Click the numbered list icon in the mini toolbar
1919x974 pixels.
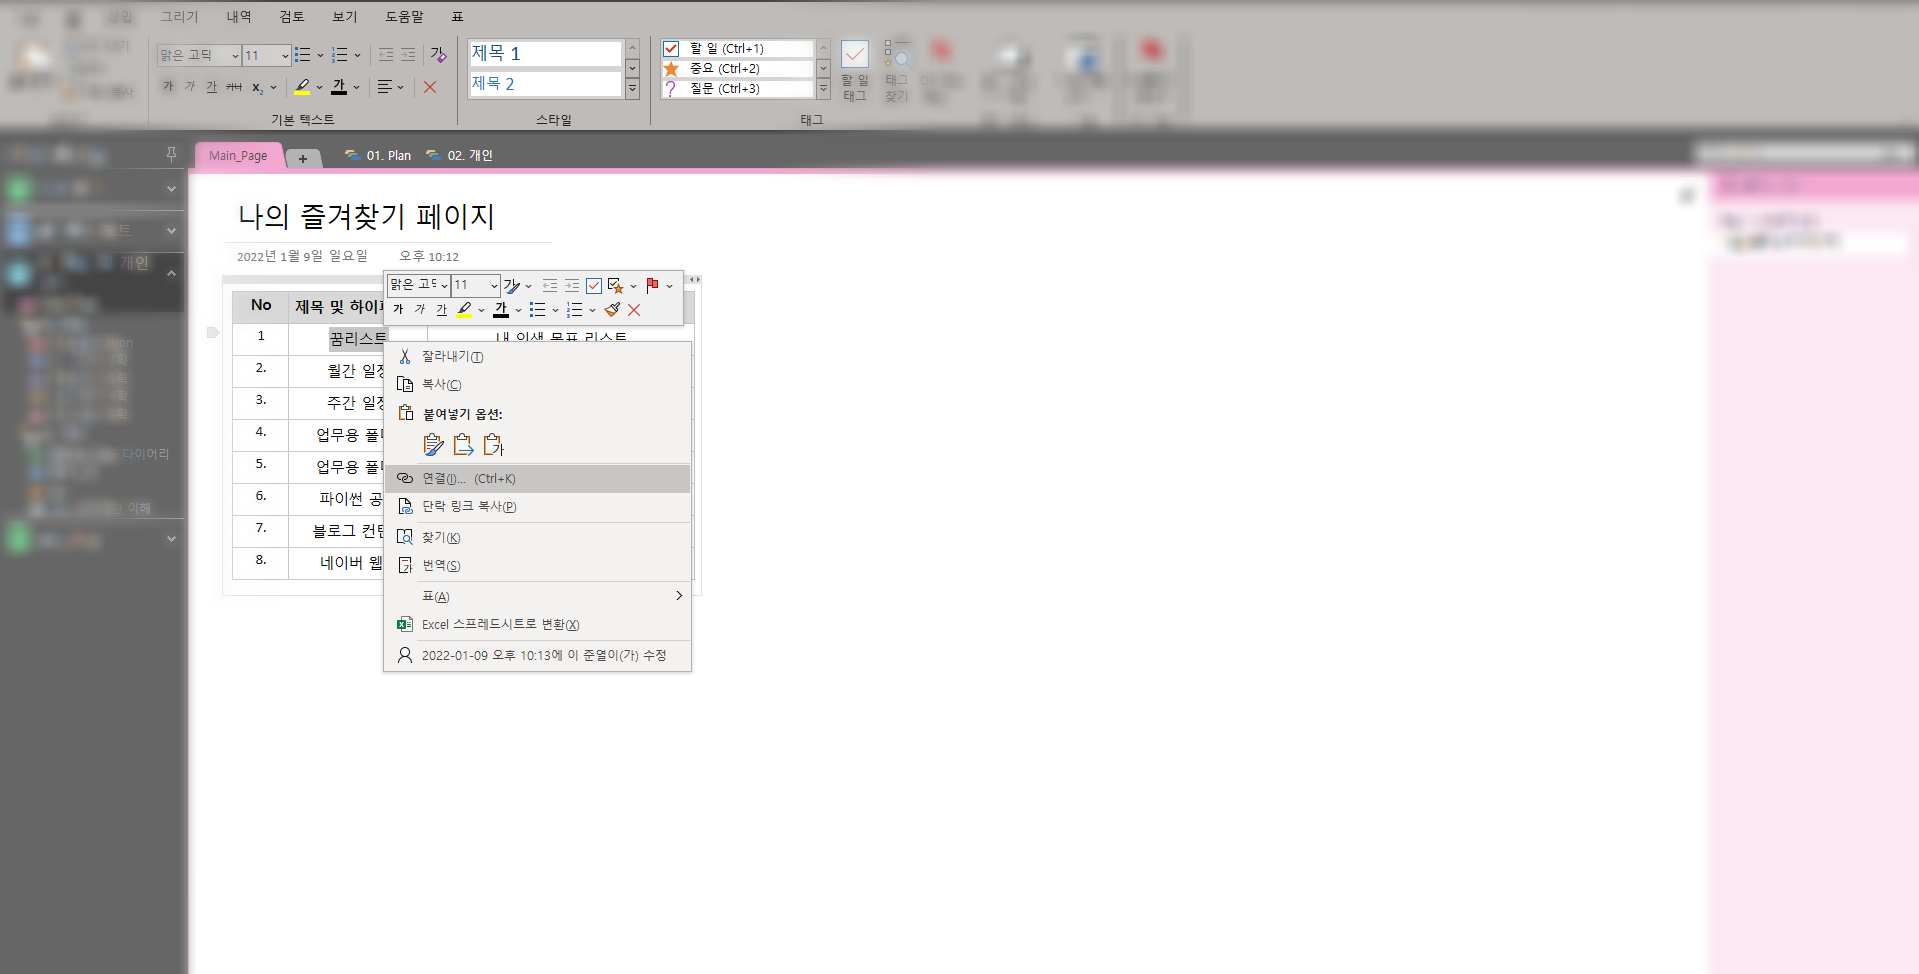click(574, 310)
